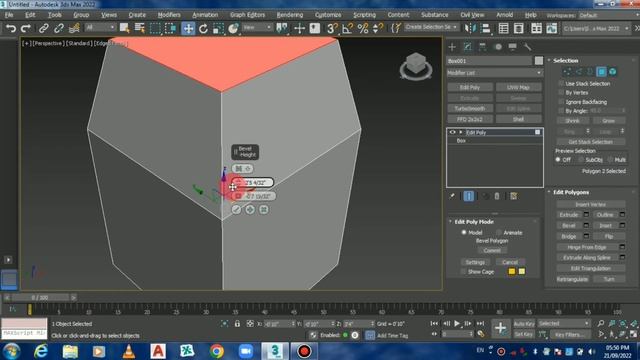Open the Scripting menu
The image size is (640, 360).
click(x=364, y=15)
